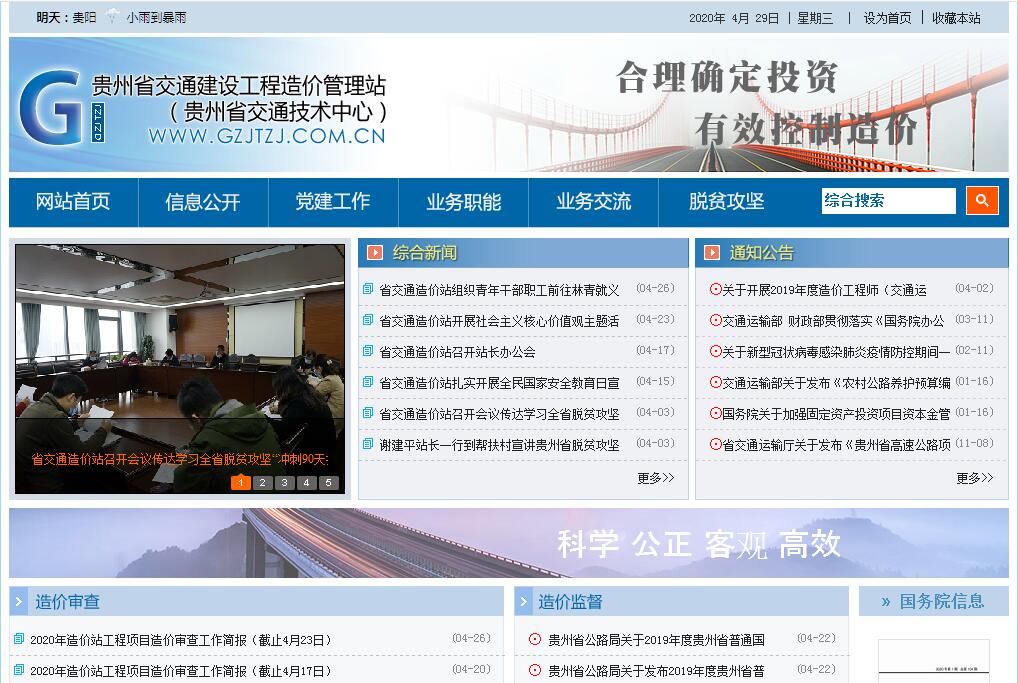Click the 综合搜索 search input field
1018x683 pixels.
tap(889, 201)
